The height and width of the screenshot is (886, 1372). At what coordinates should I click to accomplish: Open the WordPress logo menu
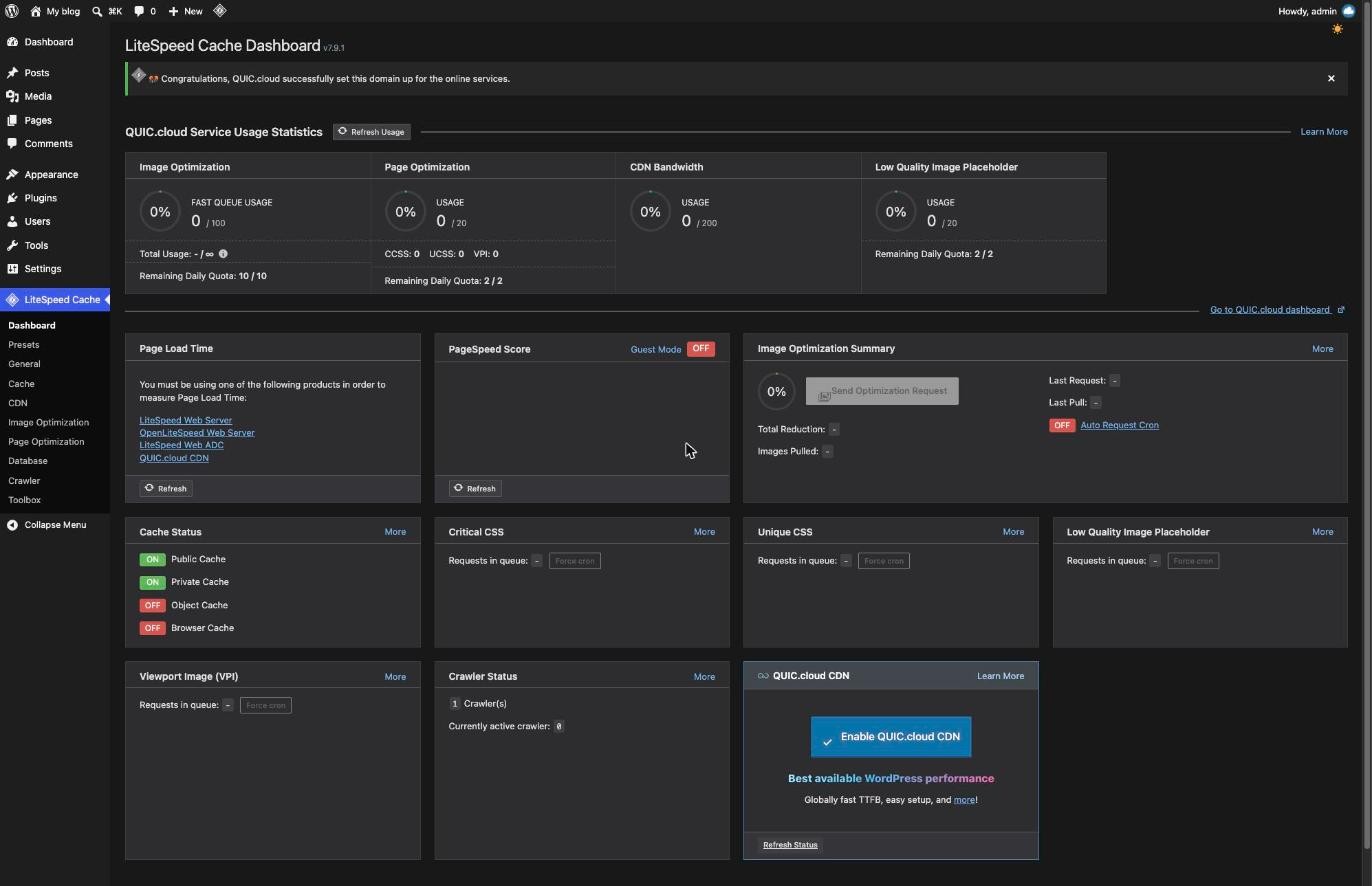[x=12, y=11]
